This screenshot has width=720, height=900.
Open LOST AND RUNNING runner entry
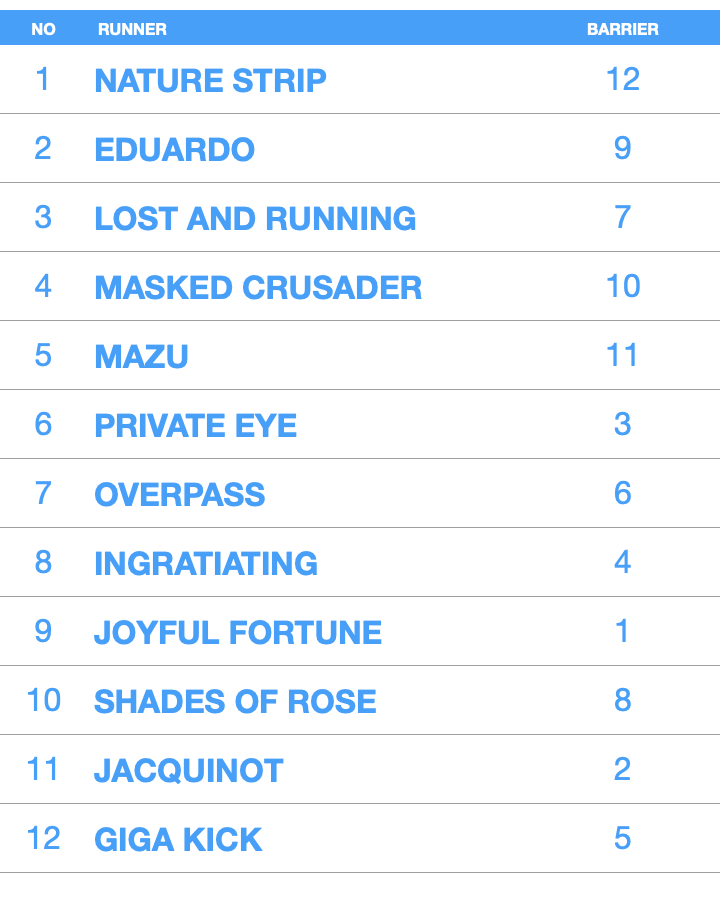255,219
